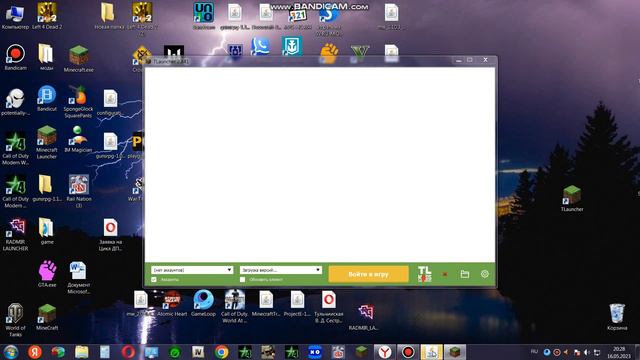Select the Minecraft.exe desktop icon
Screen dimensions: 640x360
click(78, 59)
